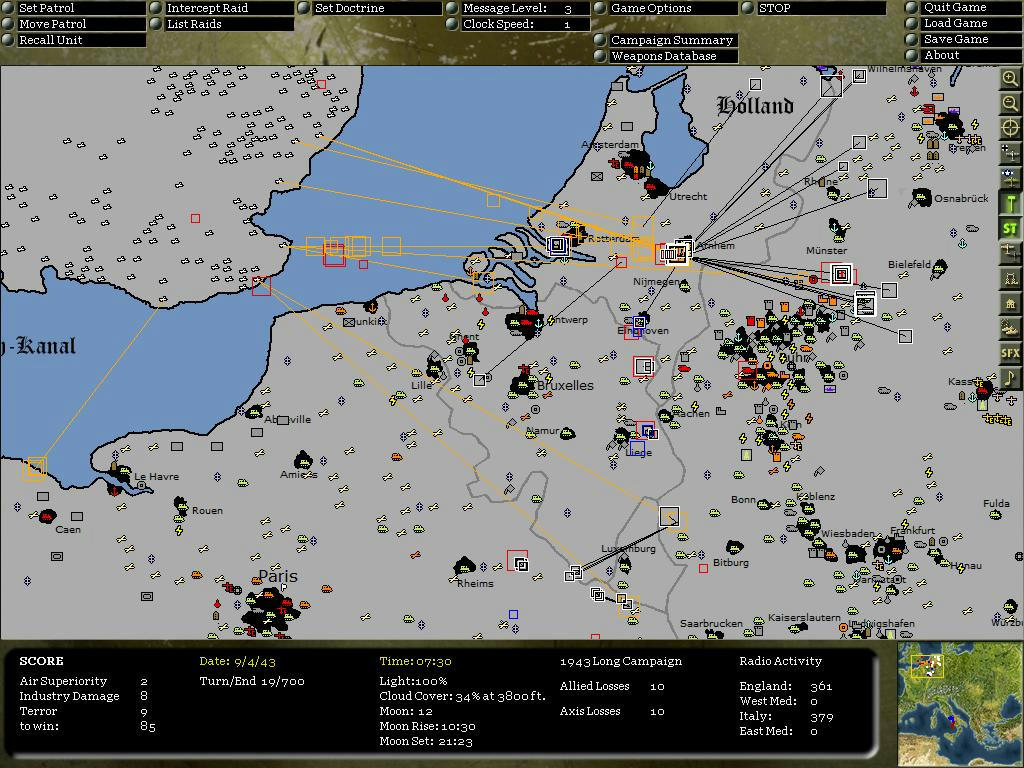Click the Allied Losses value
1024x768 pixels.
(x=658, y=686)
